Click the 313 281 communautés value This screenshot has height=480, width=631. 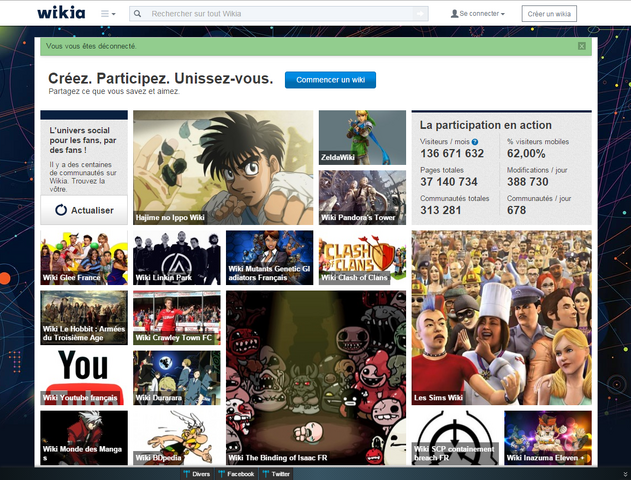click(x=441, y=210)
